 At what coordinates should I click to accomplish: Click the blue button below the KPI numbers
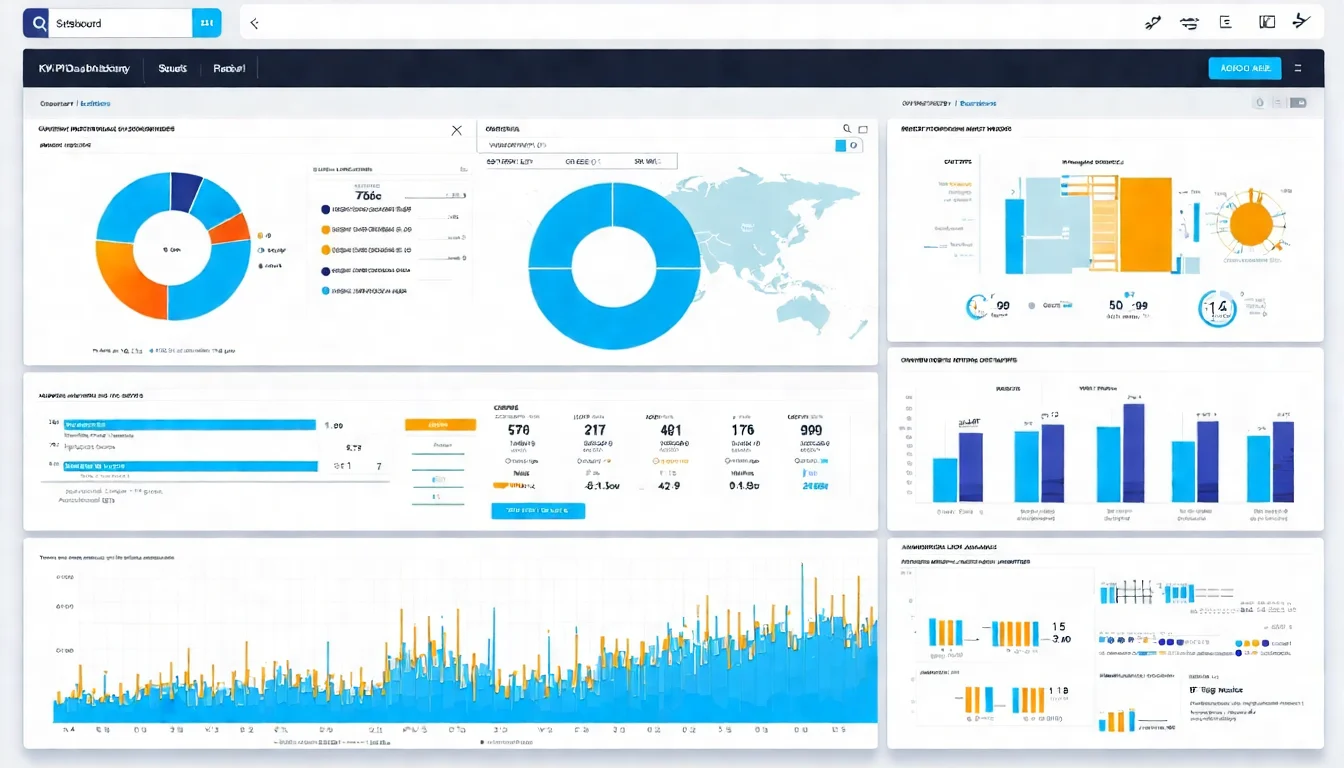coord(538,511)
